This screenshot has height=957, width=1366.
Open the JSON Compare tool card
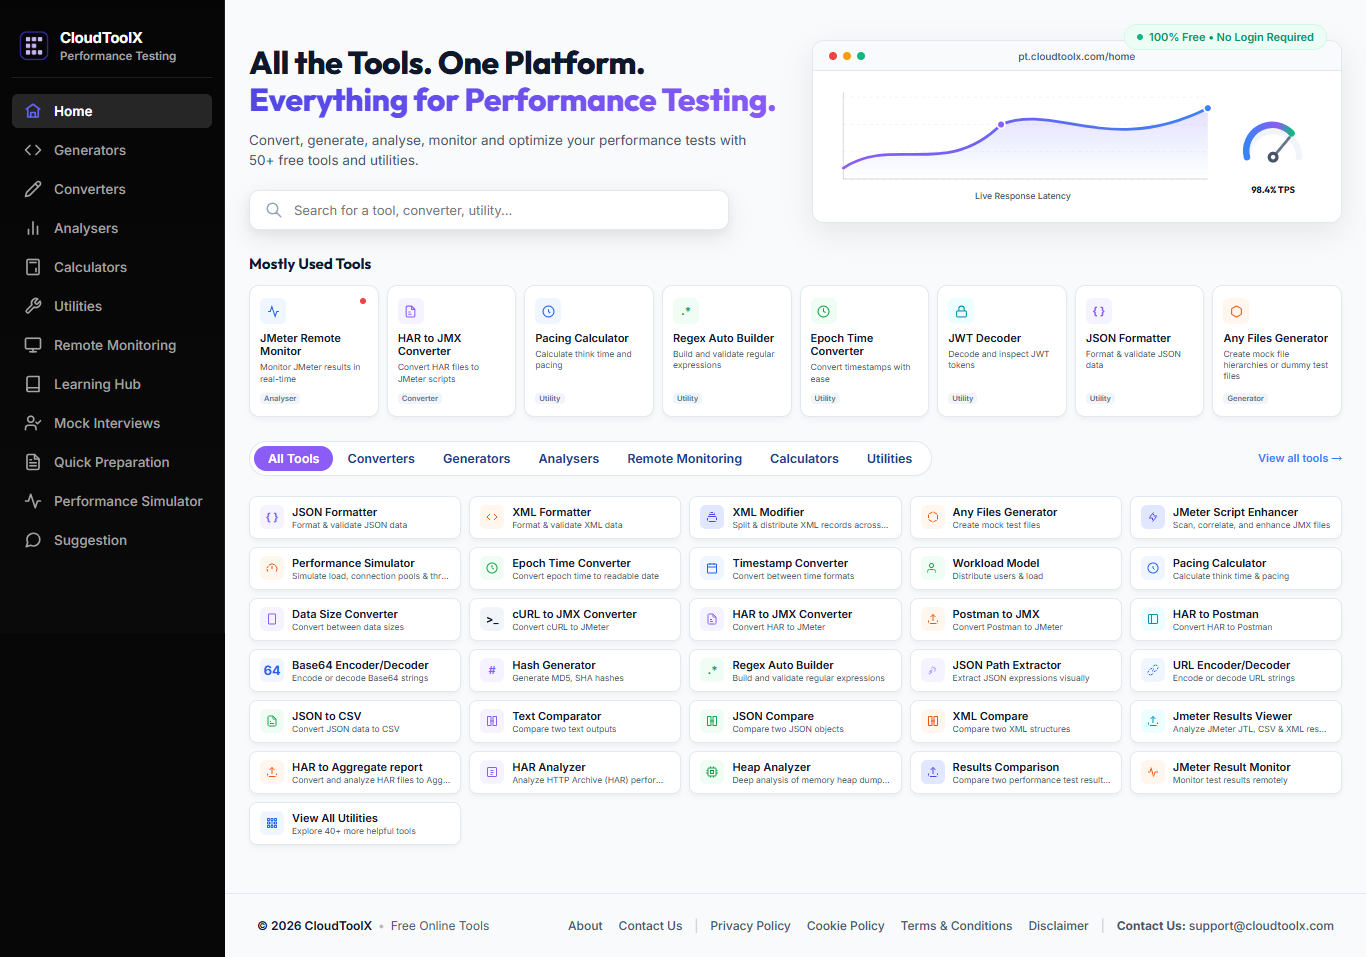[x=795, y=721]
